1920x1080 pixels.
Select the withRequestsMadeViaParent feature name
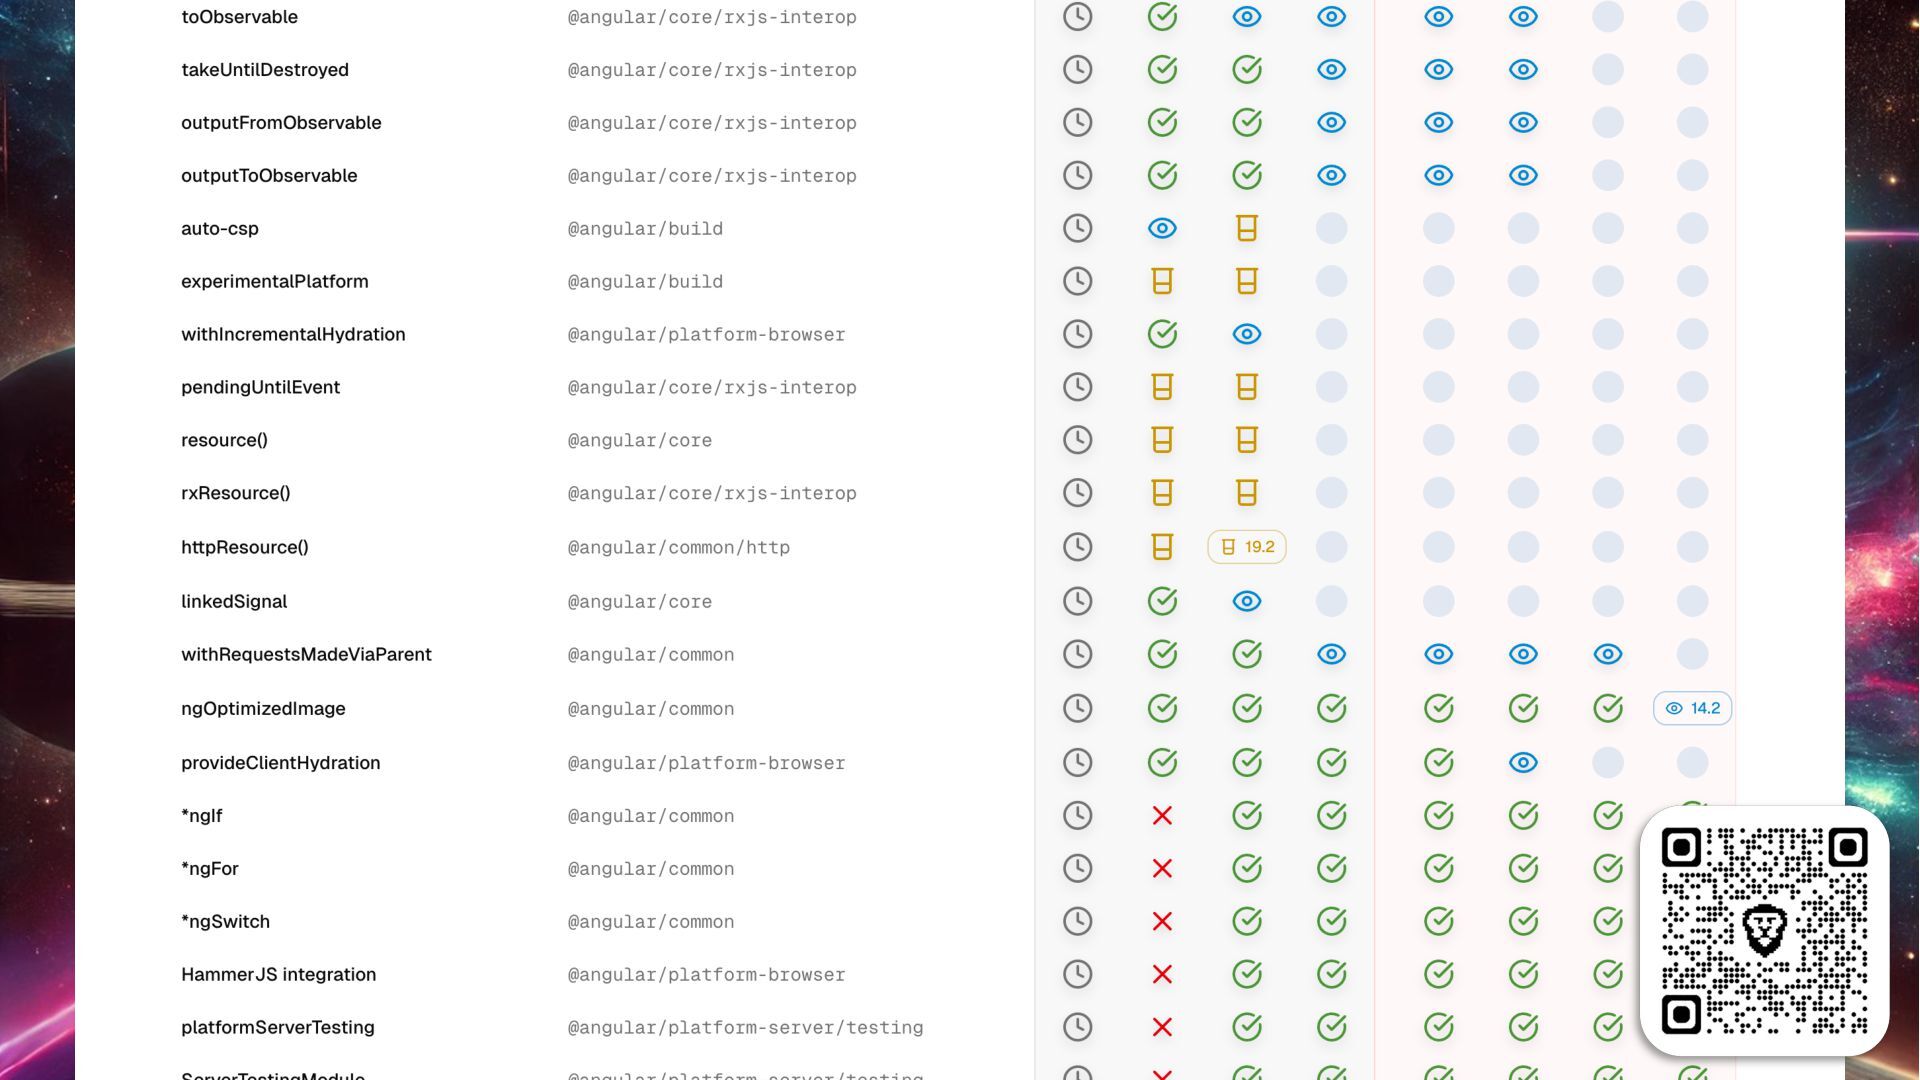pyautogui.click(x=306, y=655)
